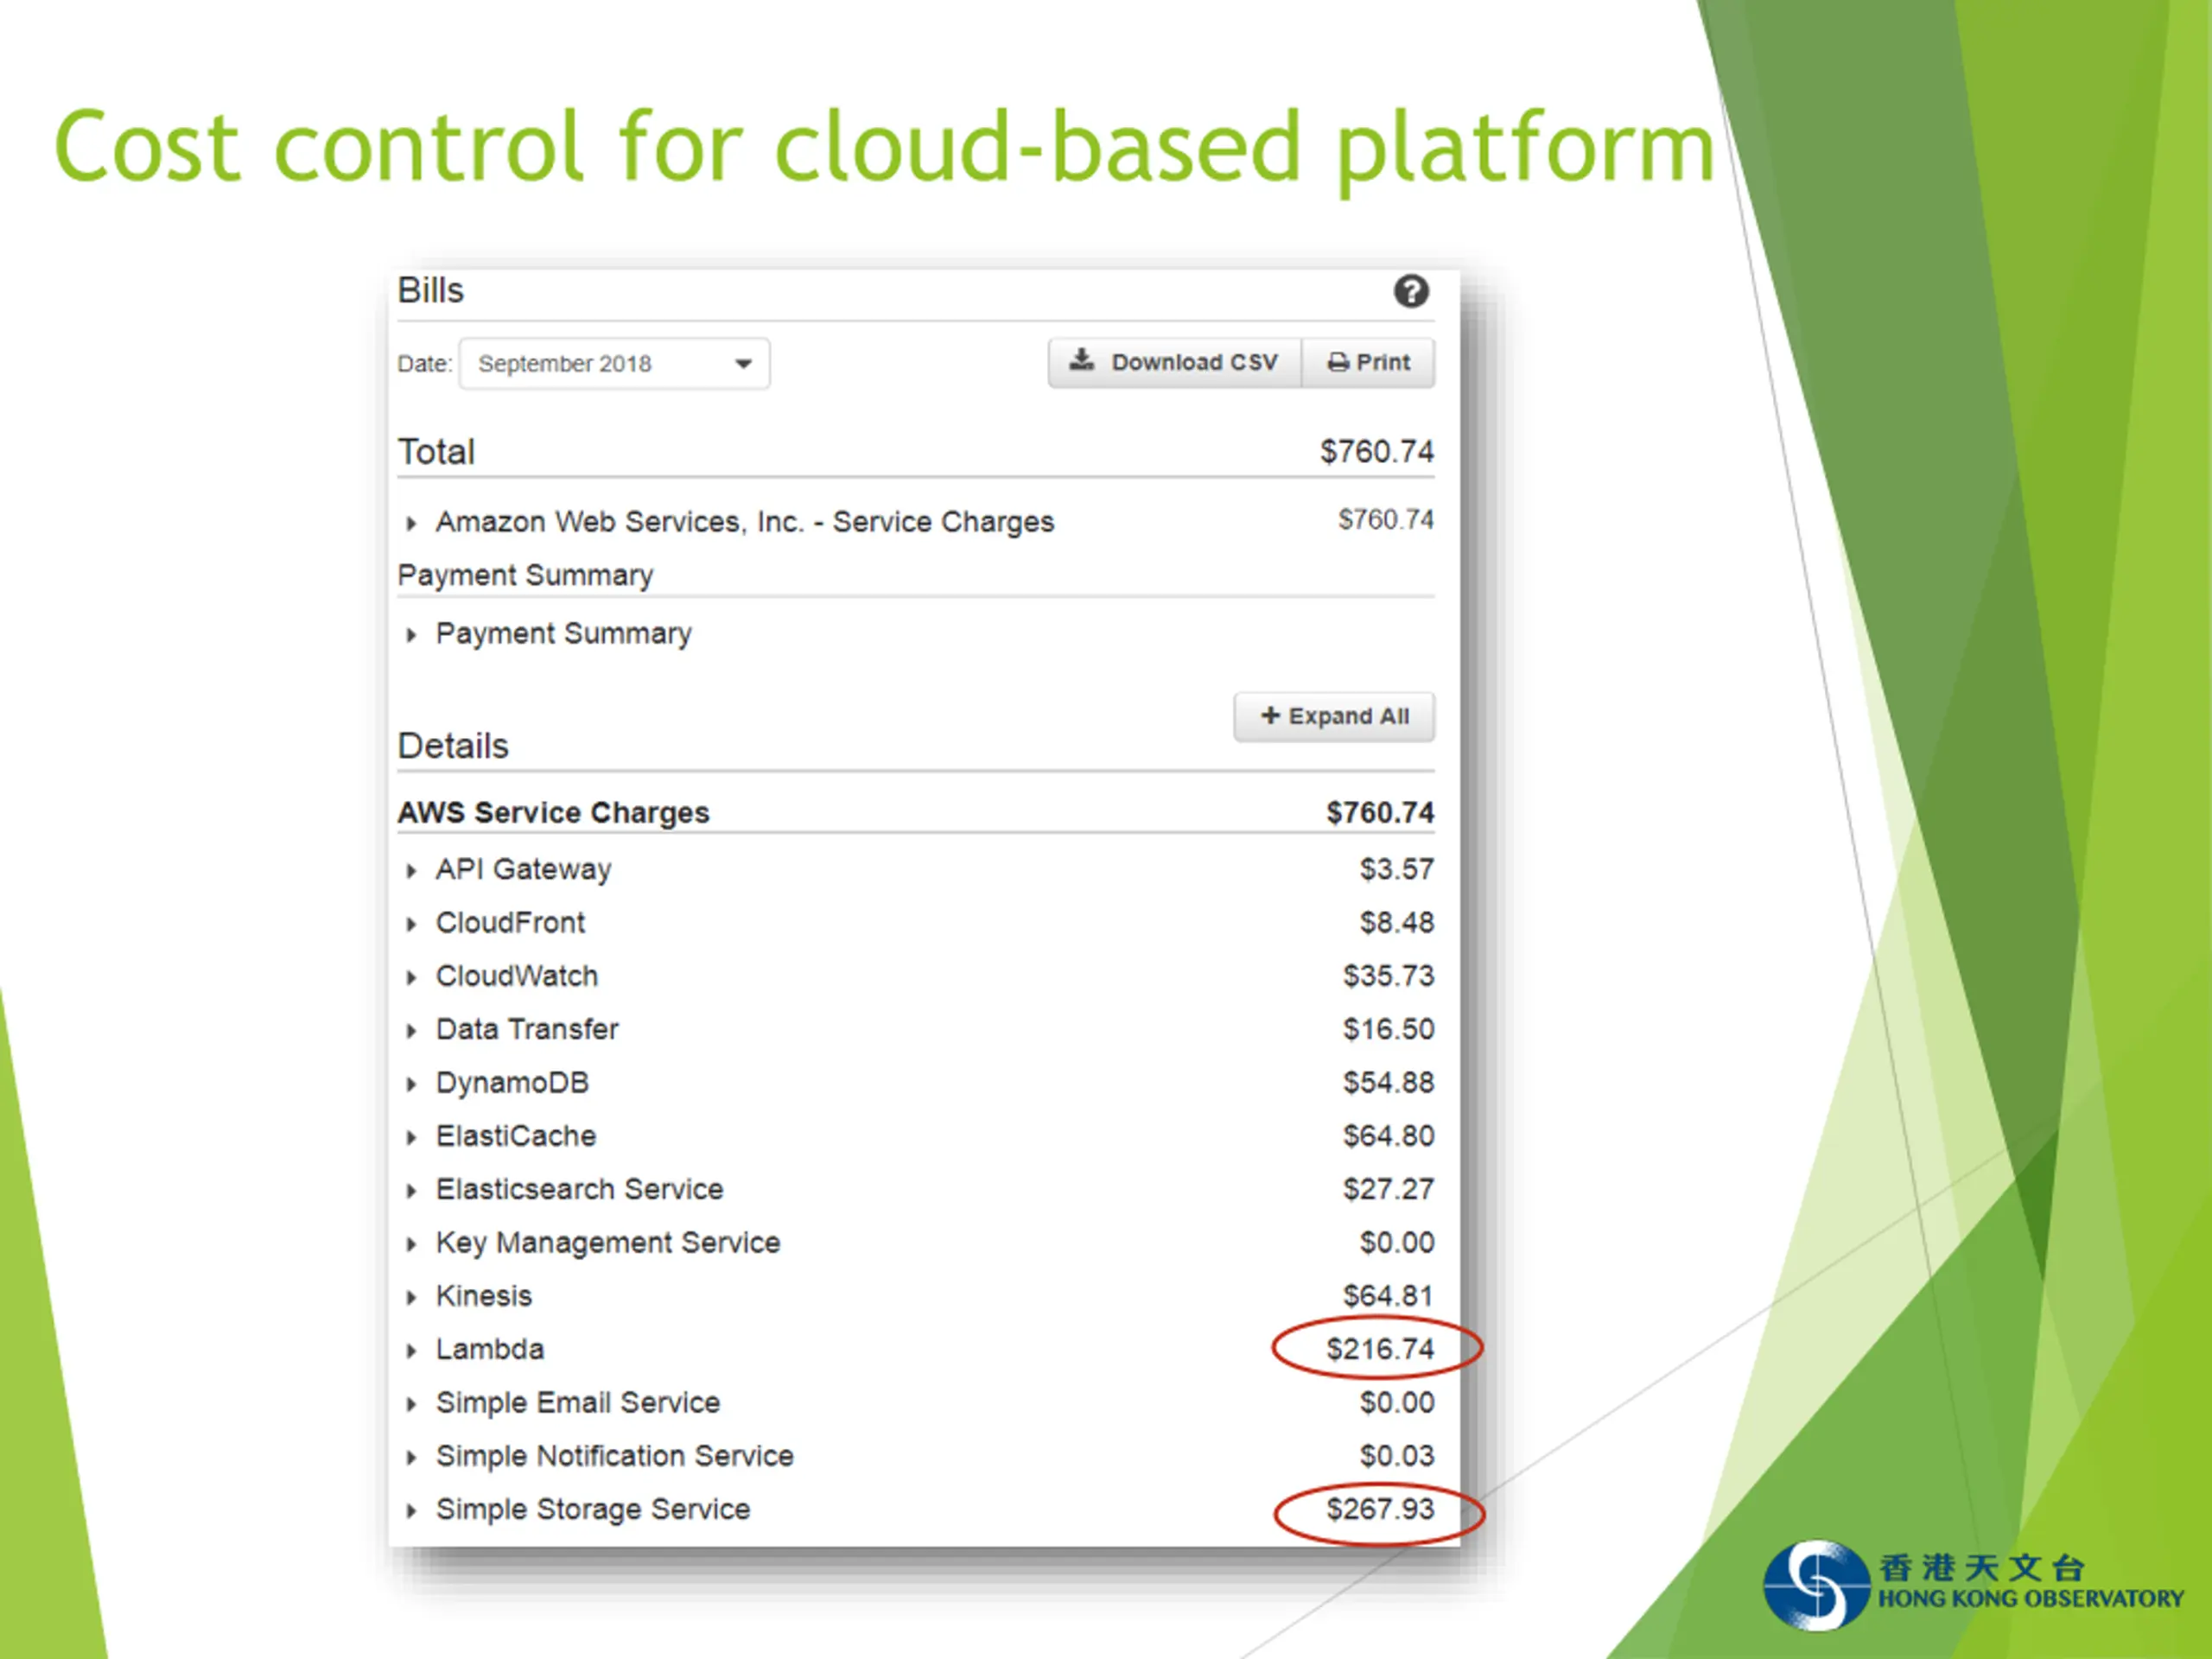Click the API Gateway amount $3.57

(1396, 869)
